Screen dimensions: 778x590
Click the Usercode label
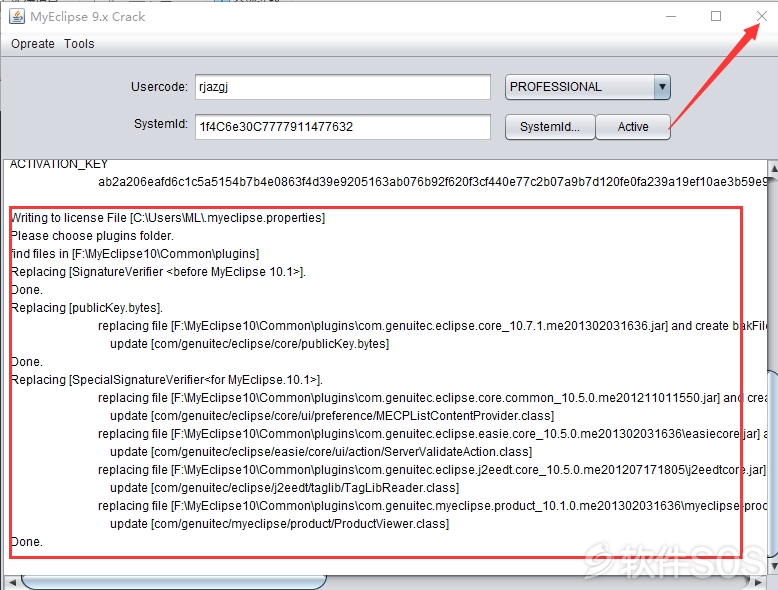[159, 87]
